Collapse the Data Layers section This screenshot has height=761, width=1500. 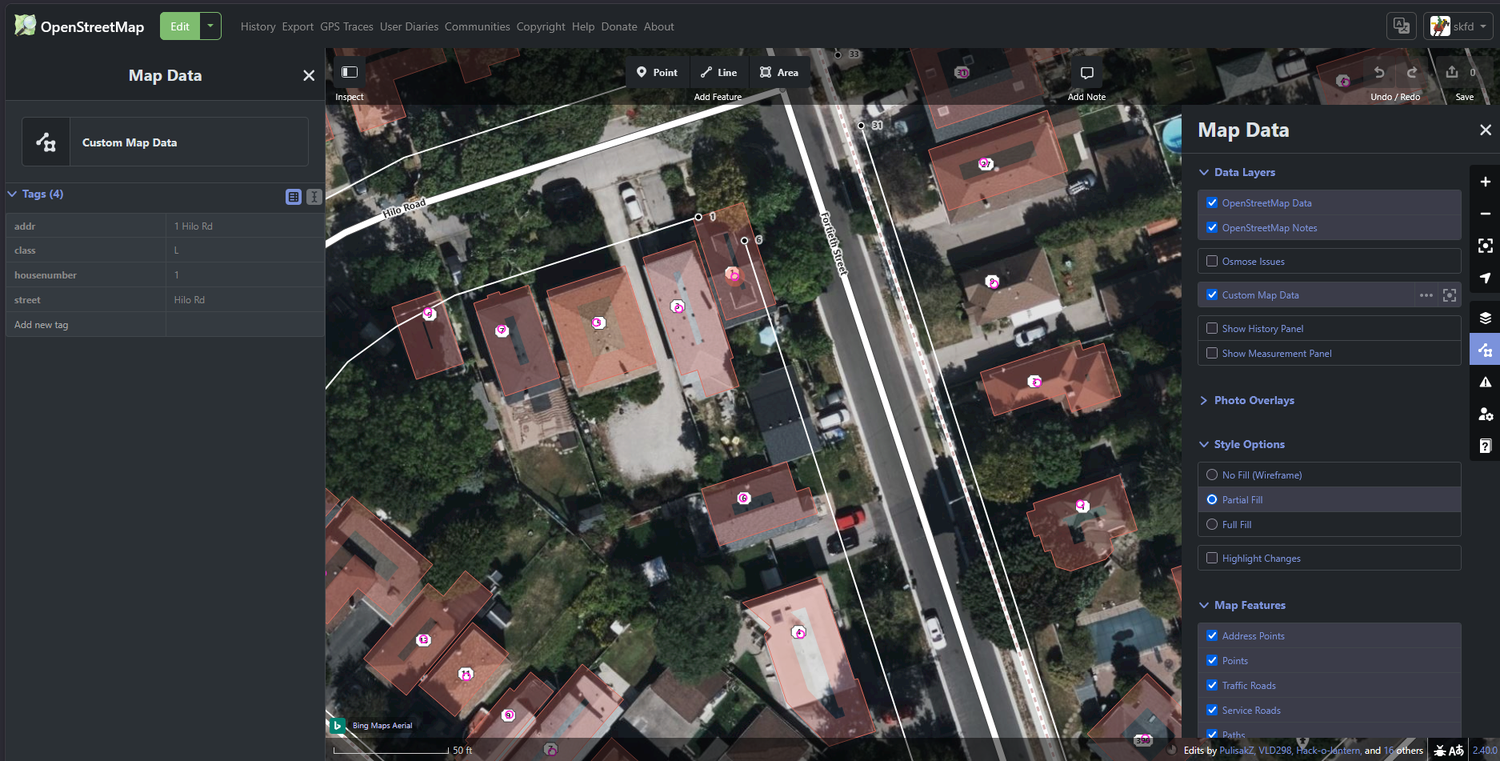(1237, 172)
